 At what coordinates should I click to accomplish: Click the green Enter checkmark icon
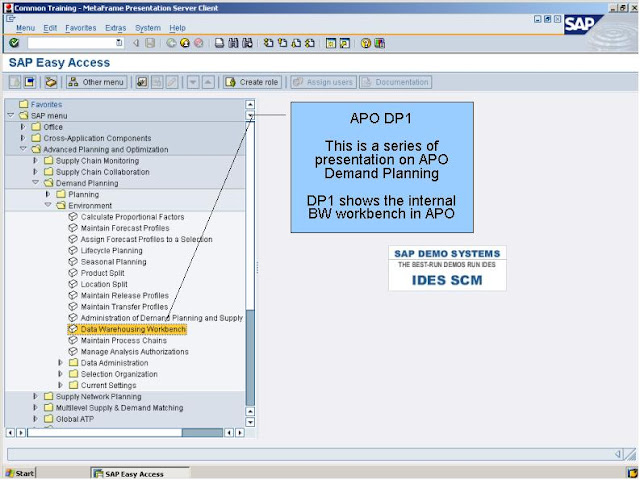[14, 43]
